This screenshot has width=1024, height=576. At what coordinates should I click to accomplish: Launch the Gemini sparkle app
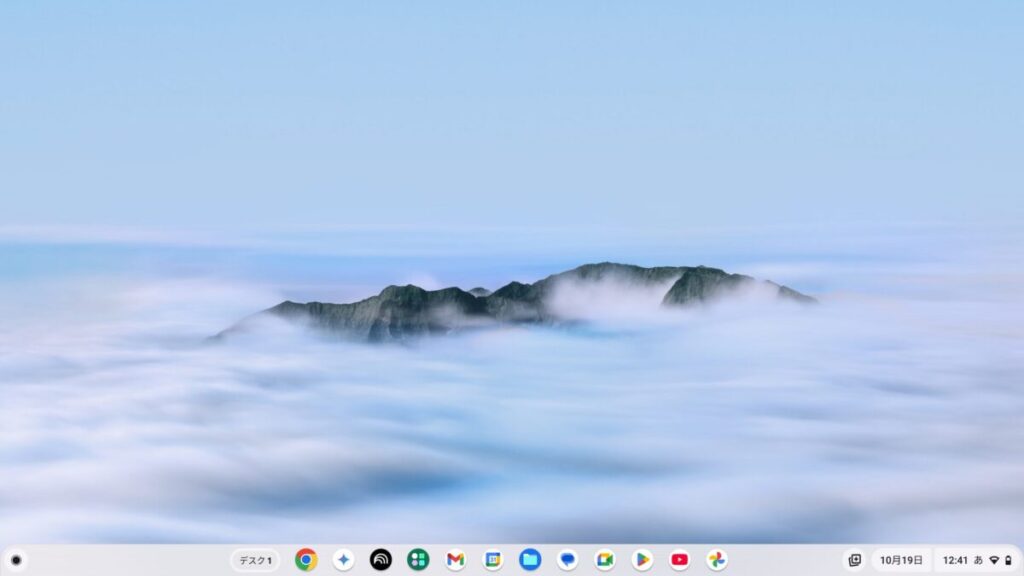[x=343, y=560]
